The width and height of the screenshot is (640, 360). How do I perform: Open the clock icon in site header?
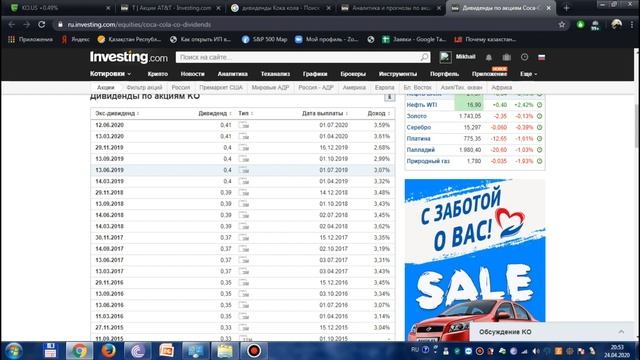click(524, 57)
